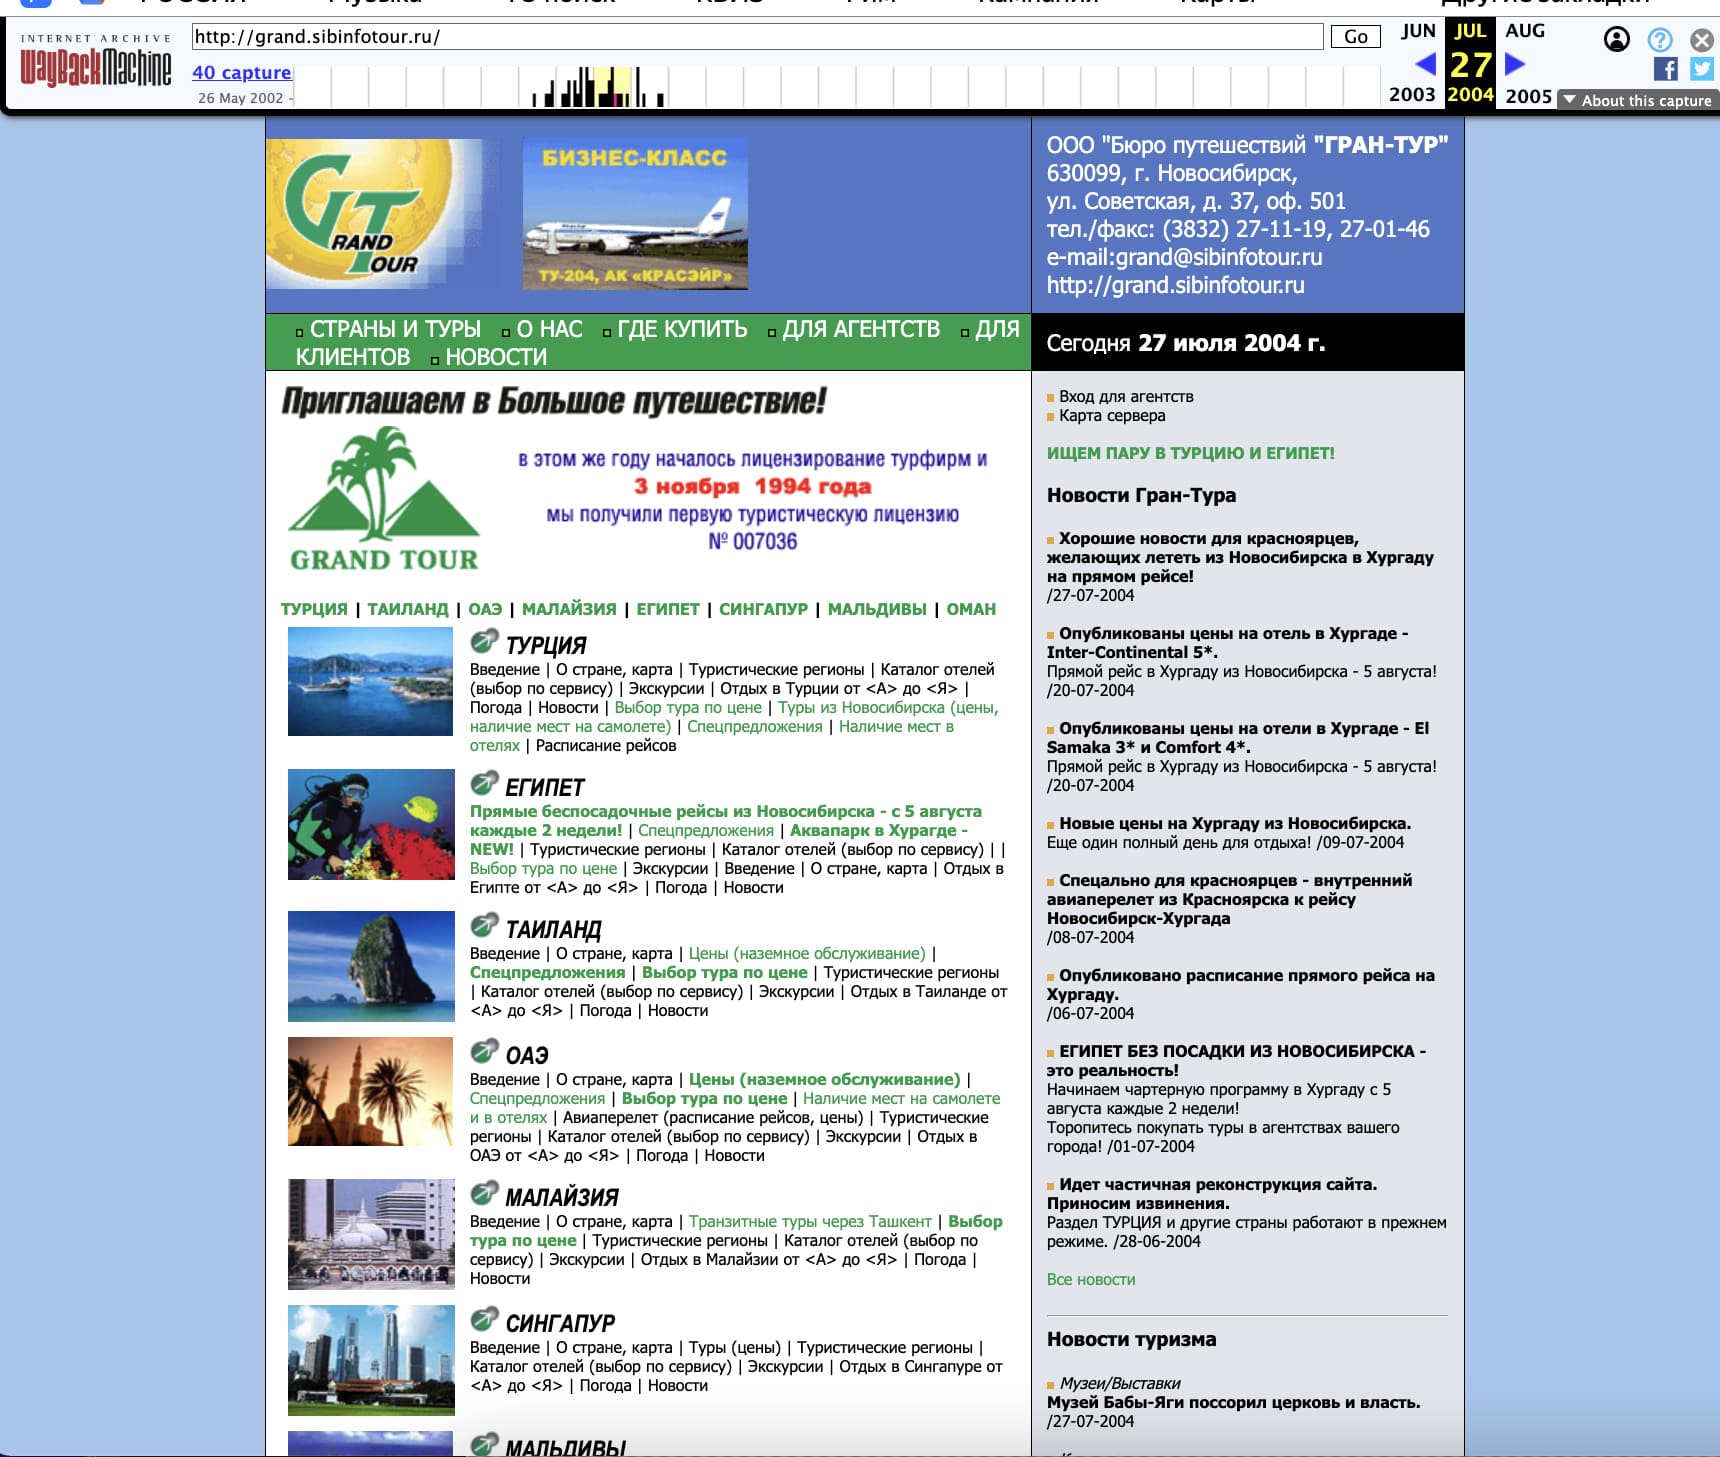Select JUN month in capture navigator

pyautogui.click(x=1417, y=31)
